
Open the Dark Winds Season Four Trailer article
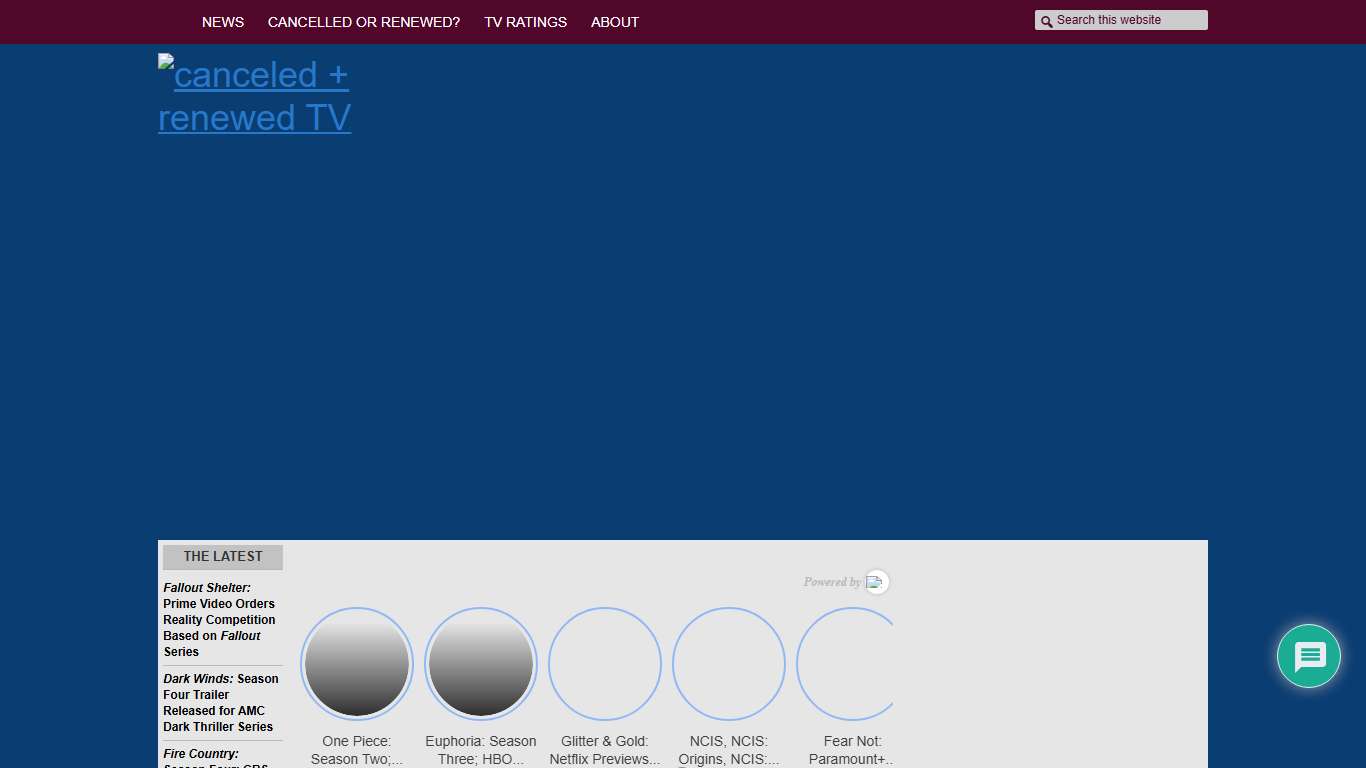coord(219,702)
